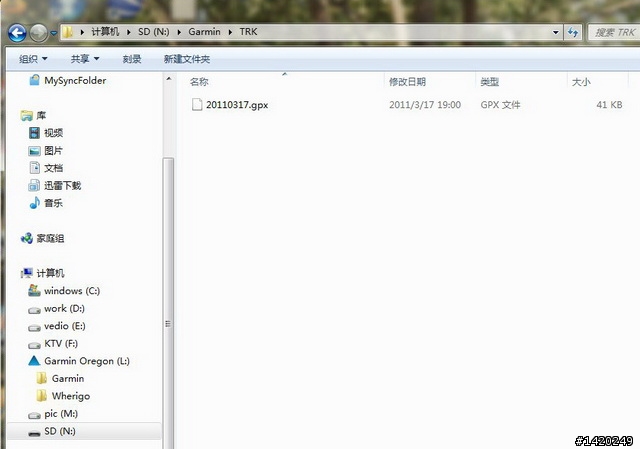640x449 pixels.
Task: Click the windows (C:) drive icon
Action: pos(34,290)
